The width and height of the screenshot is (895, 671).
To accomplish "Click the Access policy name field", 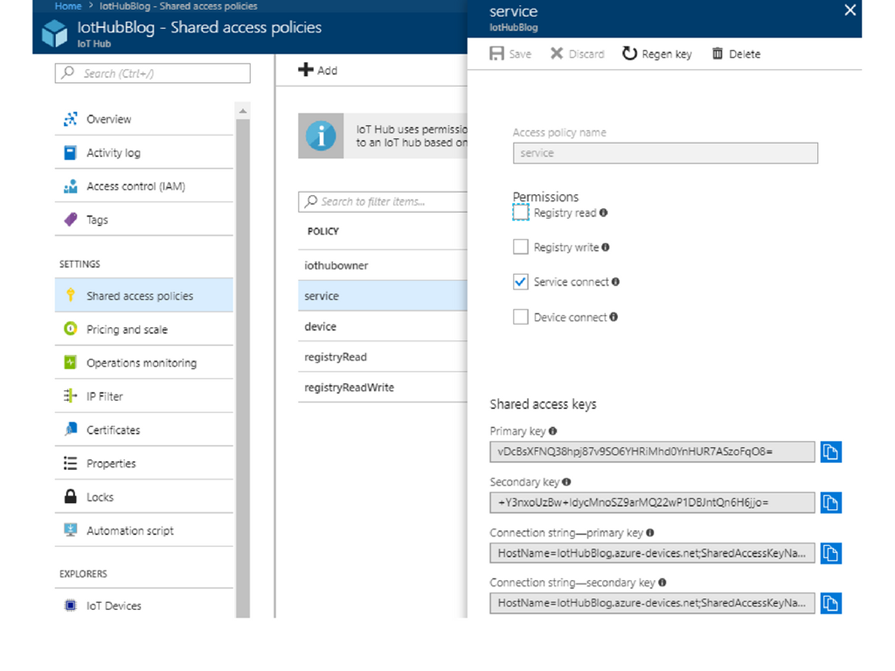I will pyautogui.click(x=665, y=153).
